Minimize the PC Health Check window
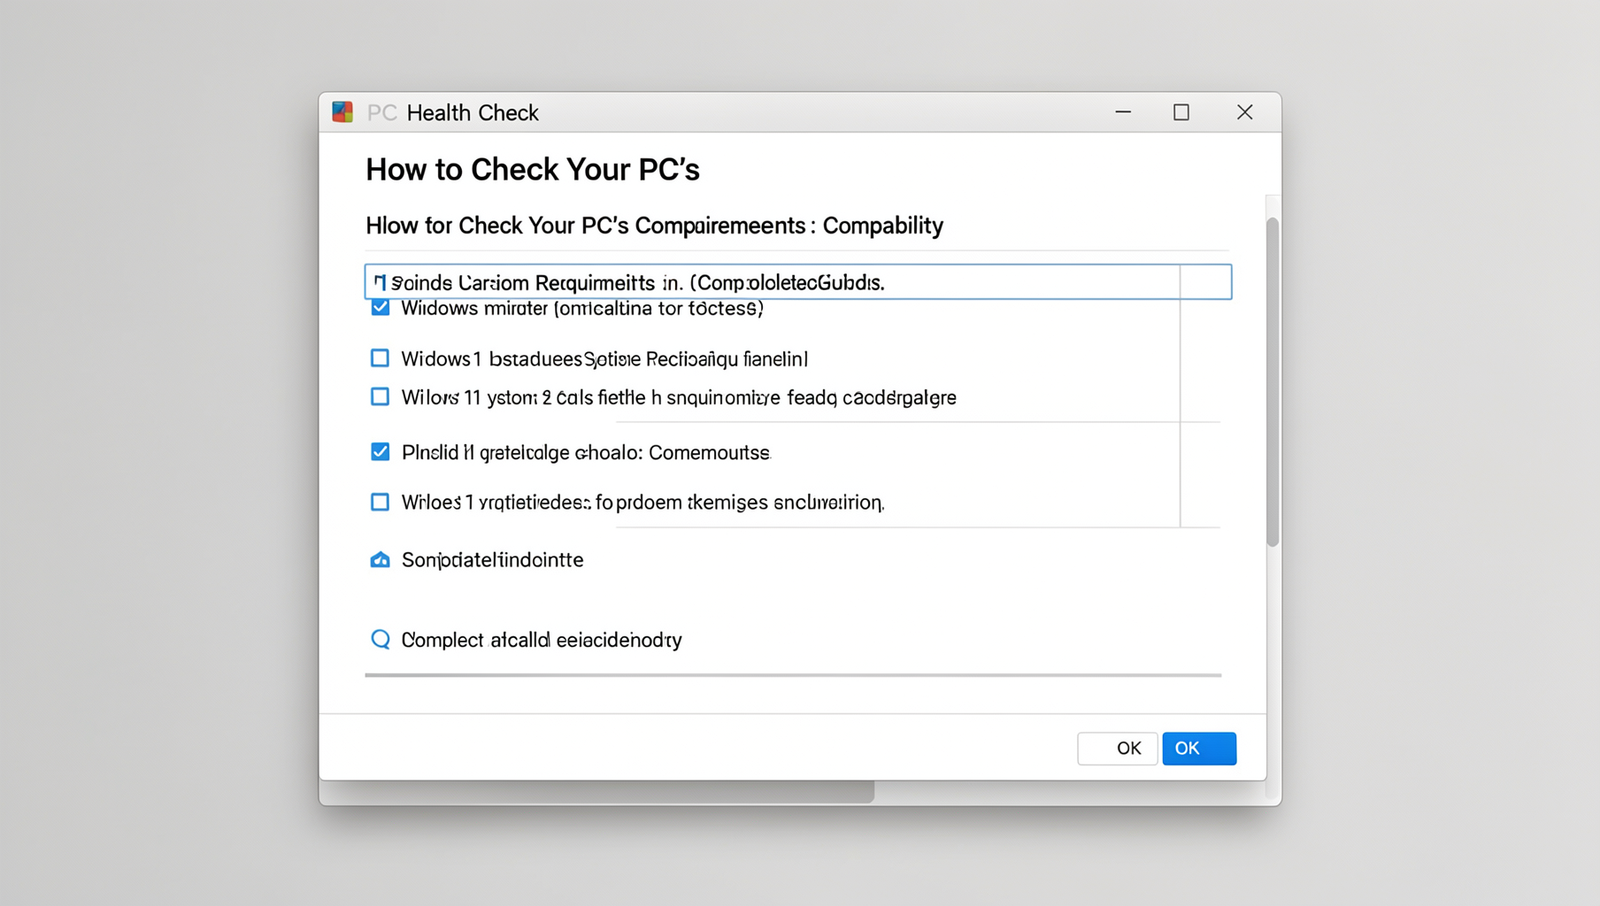This screenshot has width=1600, height=906. coord(1123,112)
